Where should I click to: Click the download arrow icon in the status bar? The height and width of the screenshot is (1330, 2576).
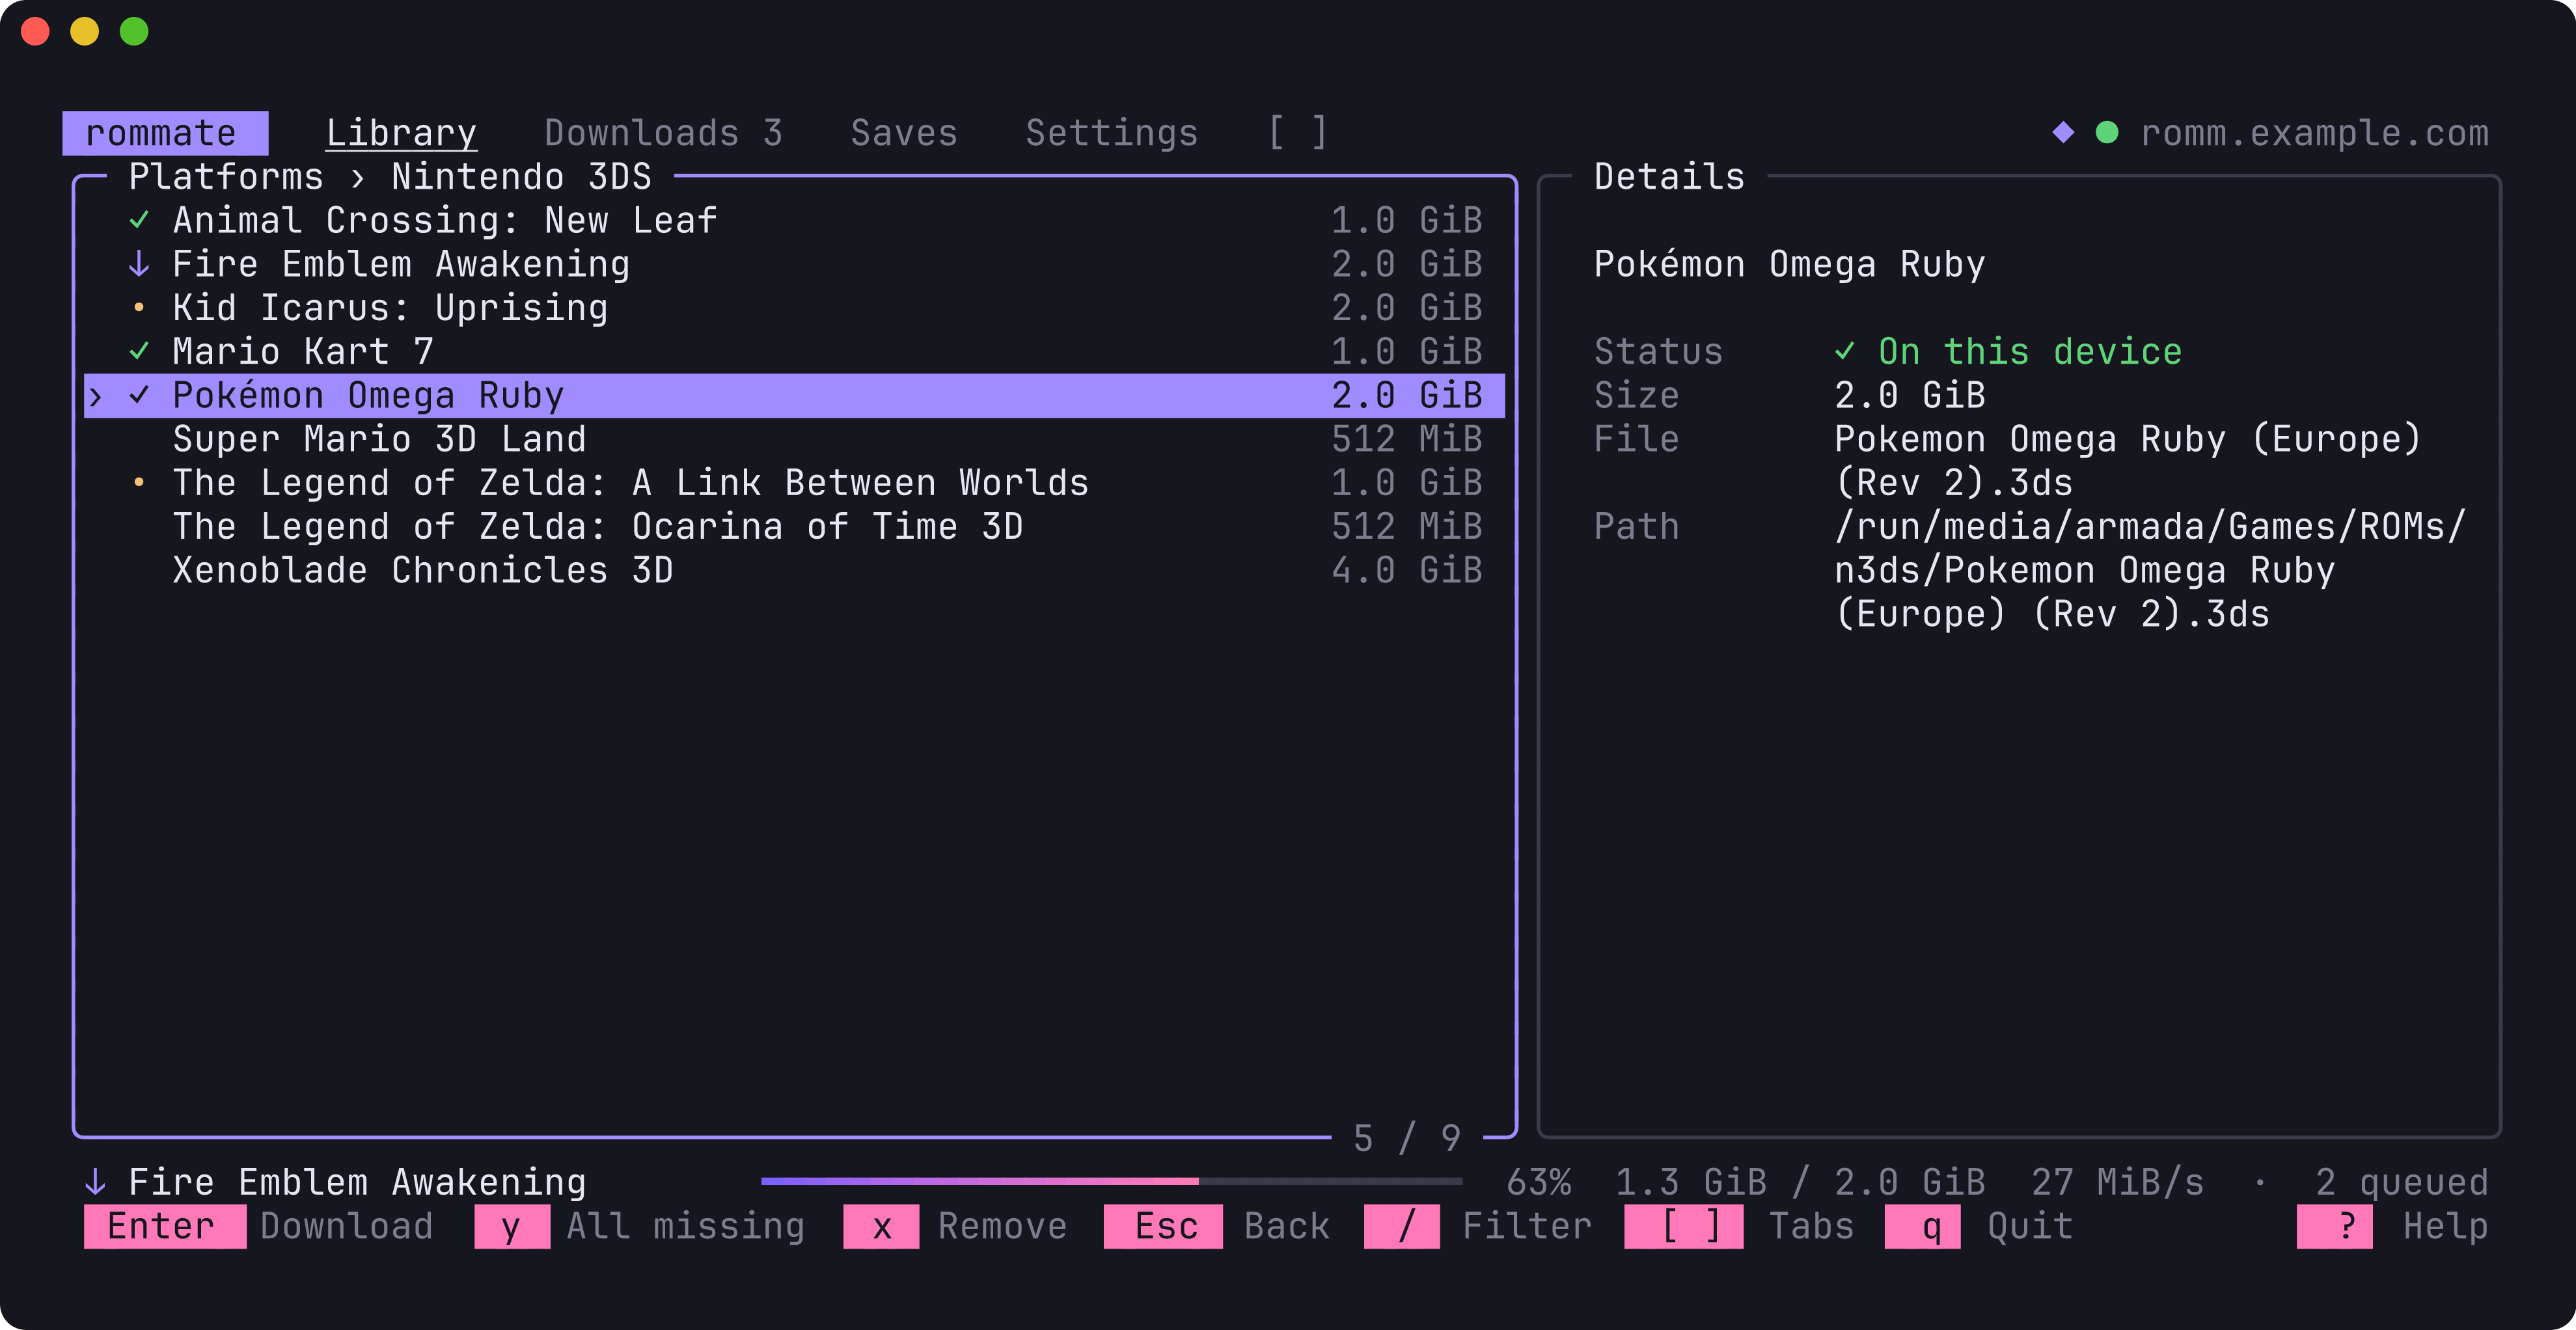[x=95, y=1182]
